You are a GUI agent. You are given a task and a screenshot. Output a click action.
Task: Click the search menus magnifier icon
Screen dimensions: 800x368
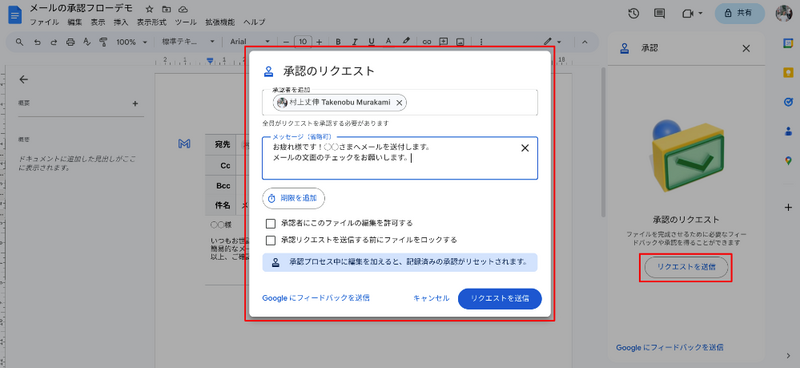click(20, 42)
